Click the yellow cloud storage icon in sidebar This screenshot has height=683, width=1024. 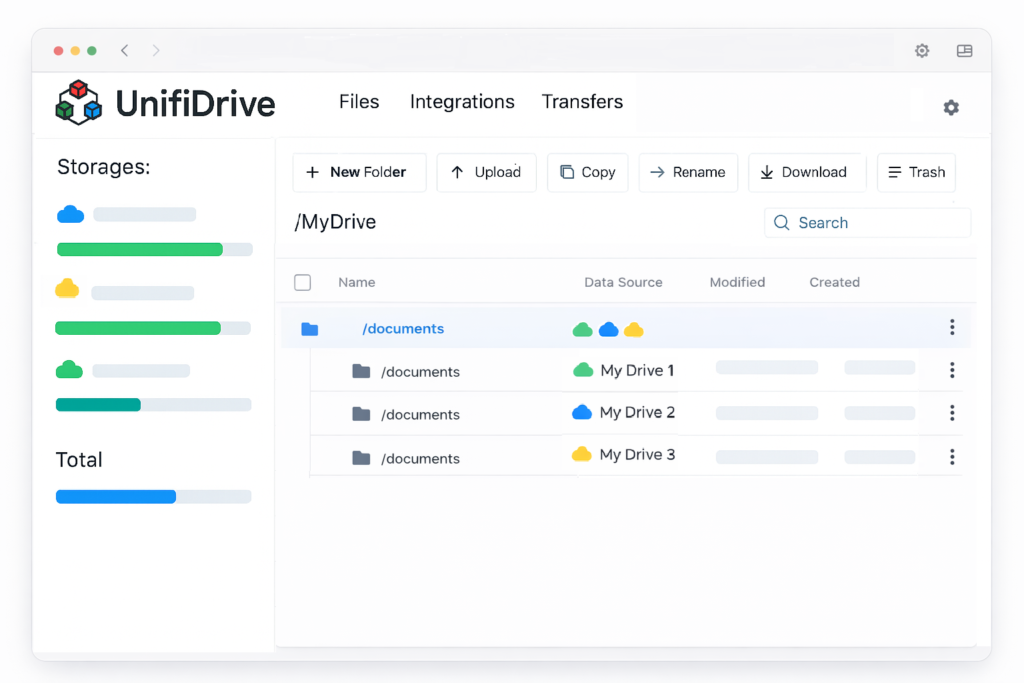67,290
